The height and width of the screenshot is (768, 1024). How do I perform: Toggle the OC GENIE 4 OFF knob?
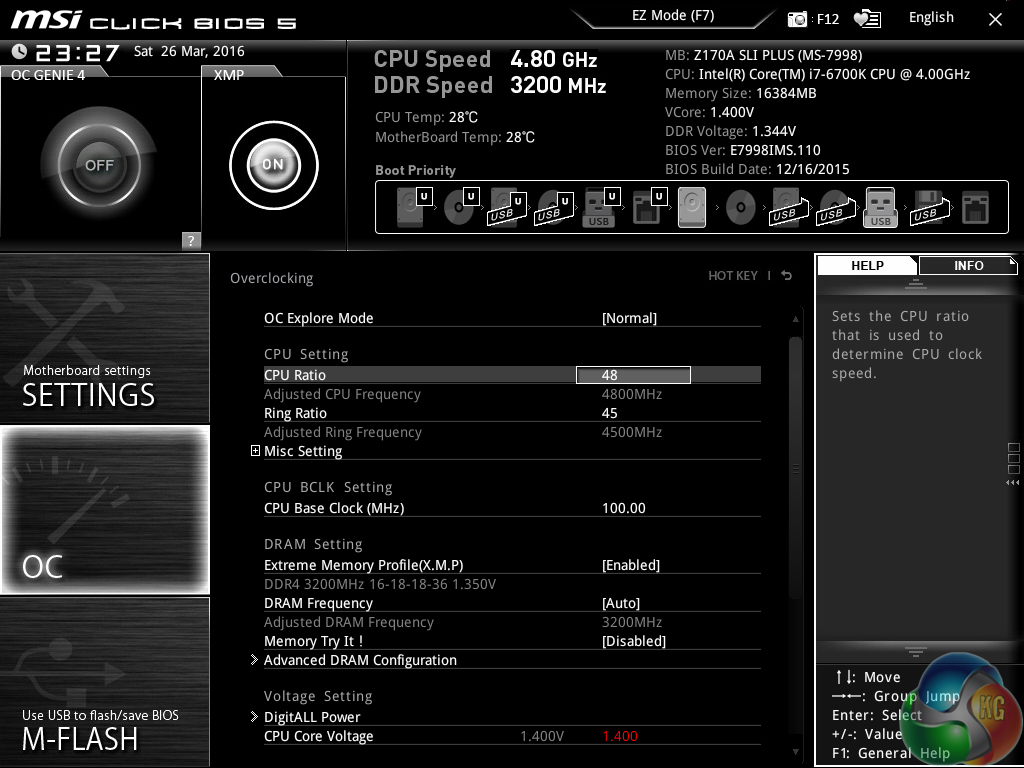click(99, 165)
